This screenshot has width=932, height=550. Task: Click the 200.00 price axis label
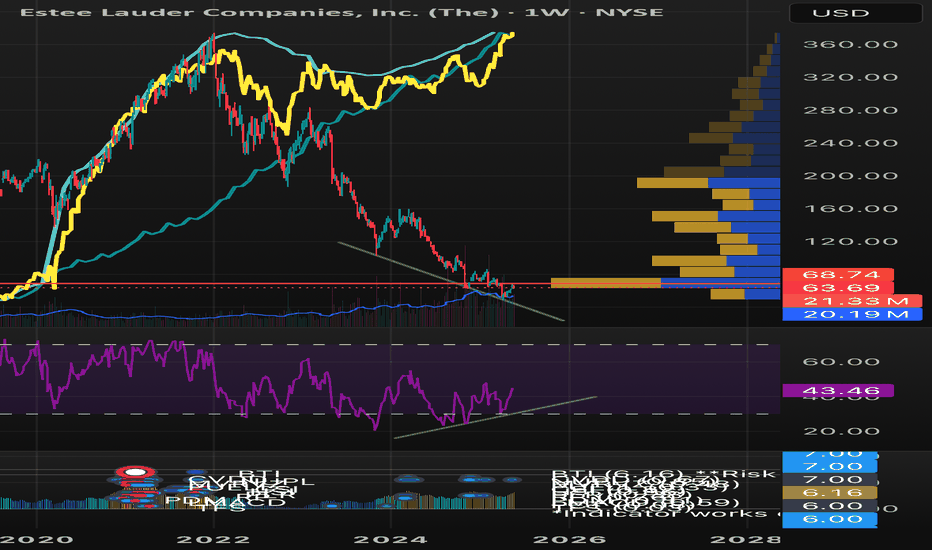pyautogui.click(x=850, y=175)
